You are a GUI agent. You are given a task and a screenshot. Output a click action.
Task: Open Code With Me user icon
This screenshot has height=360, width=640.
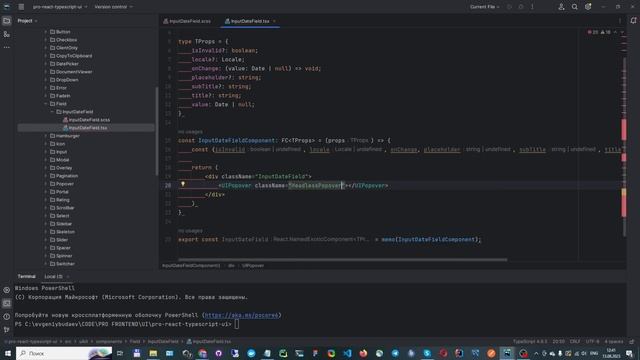561,7
